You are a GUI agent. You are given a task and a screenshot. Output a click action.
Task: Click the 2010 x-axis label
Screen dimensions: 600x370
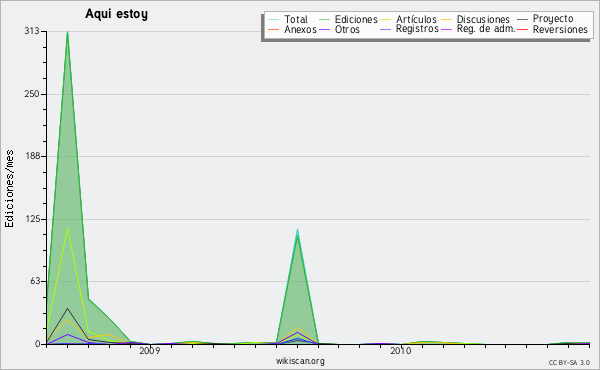coord(401,351)
